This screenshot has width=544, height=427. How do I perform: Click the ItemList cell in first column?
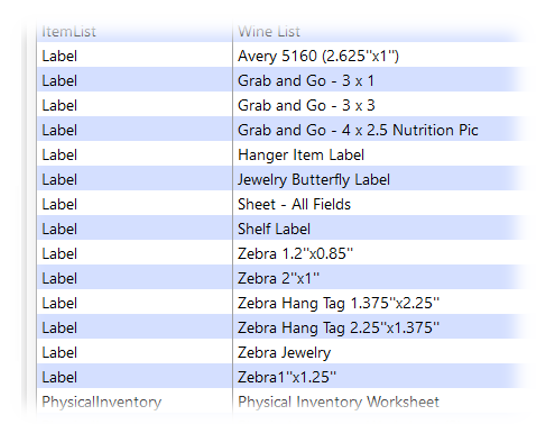[x=69, y=32]
